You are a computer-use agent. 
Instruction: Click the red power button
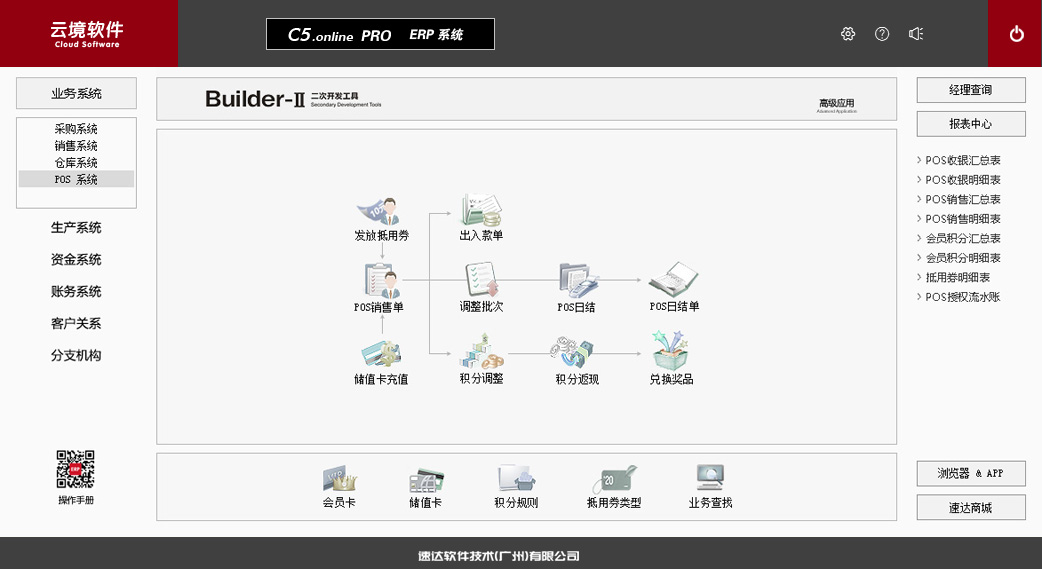click(x=1016, y=34)
